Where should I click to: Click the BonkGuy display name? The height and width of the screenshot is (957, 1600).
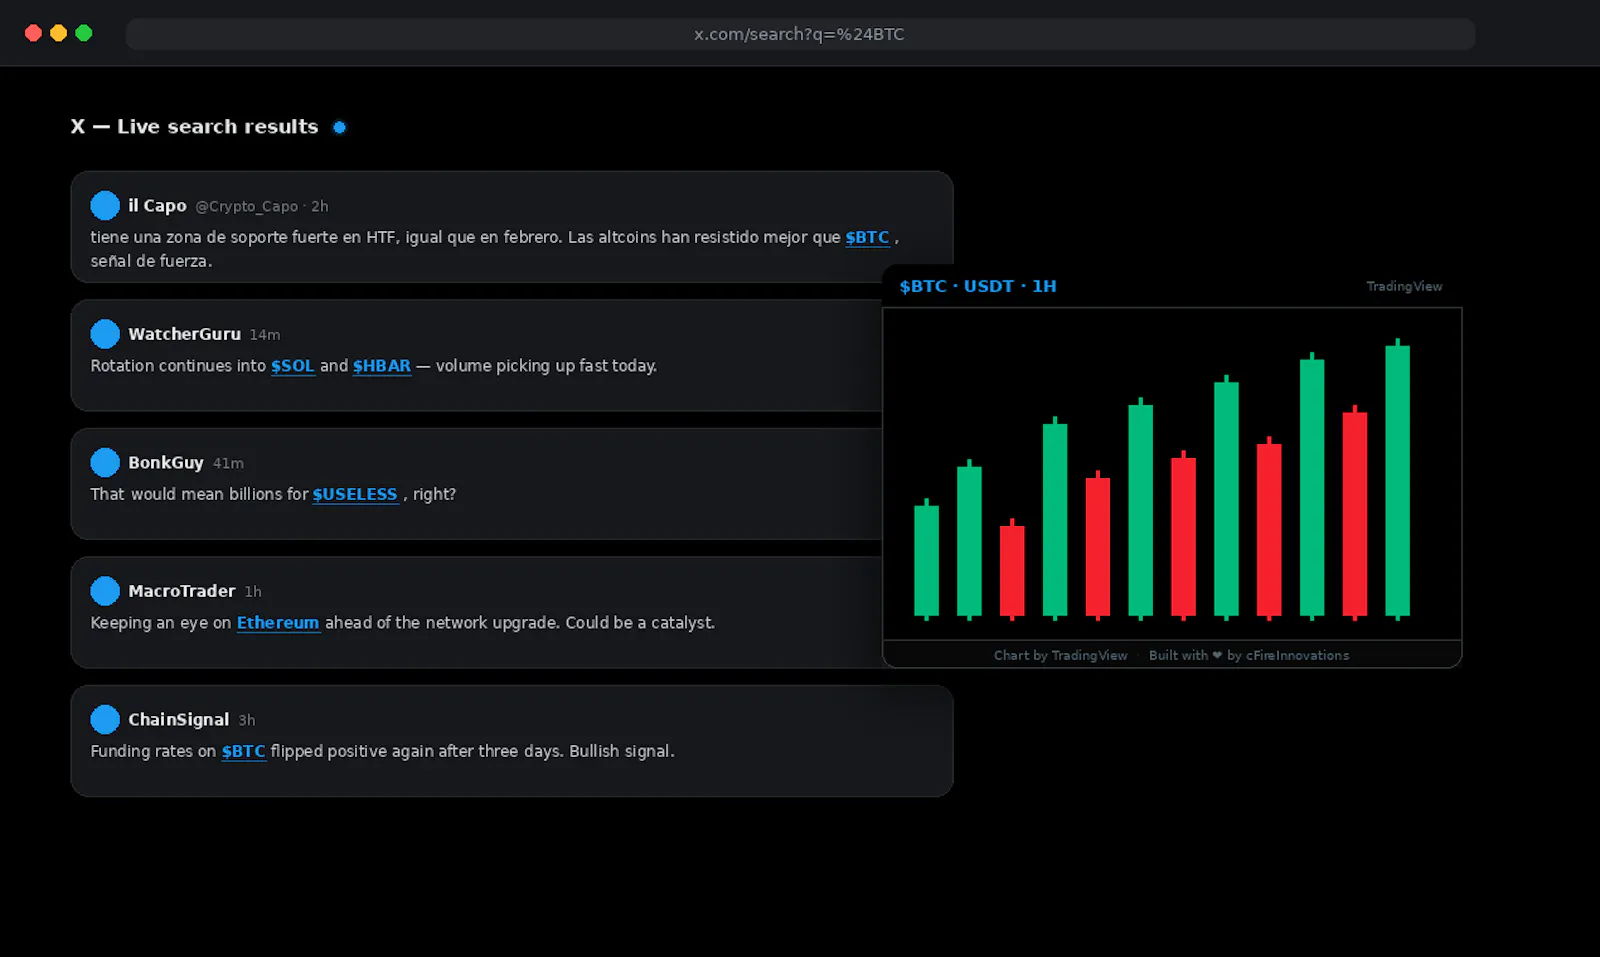166,462
